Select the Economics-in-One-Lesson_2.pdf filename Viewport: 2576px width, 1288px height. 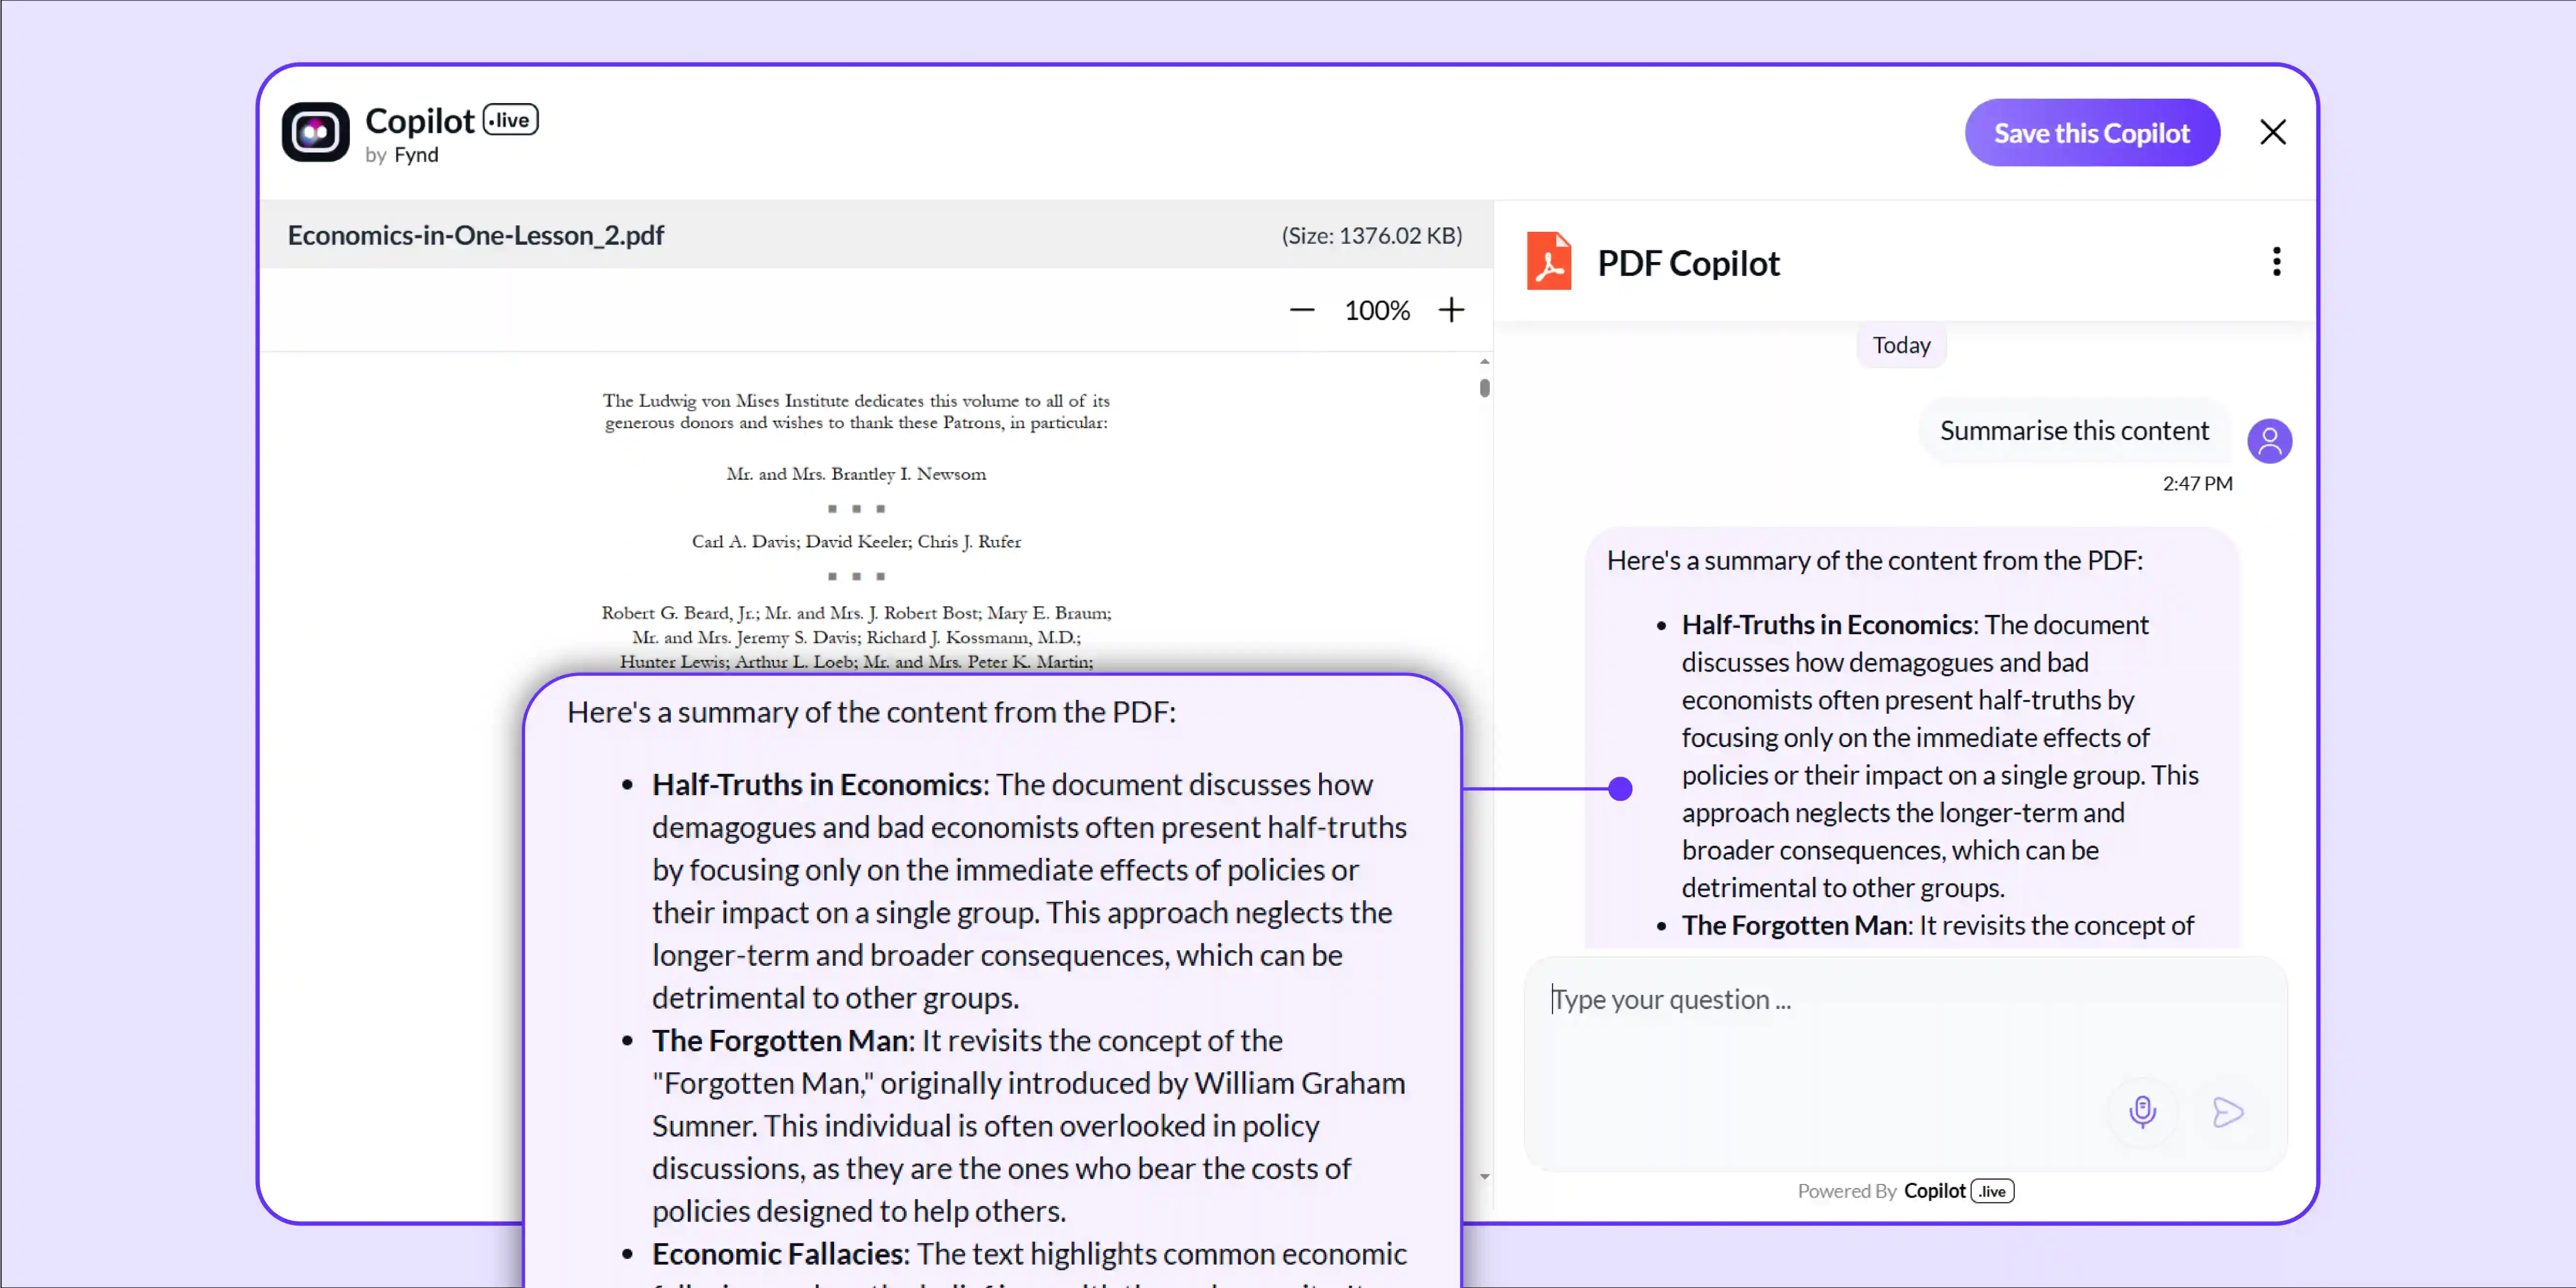pyautogui.click(x=476, y=235)
